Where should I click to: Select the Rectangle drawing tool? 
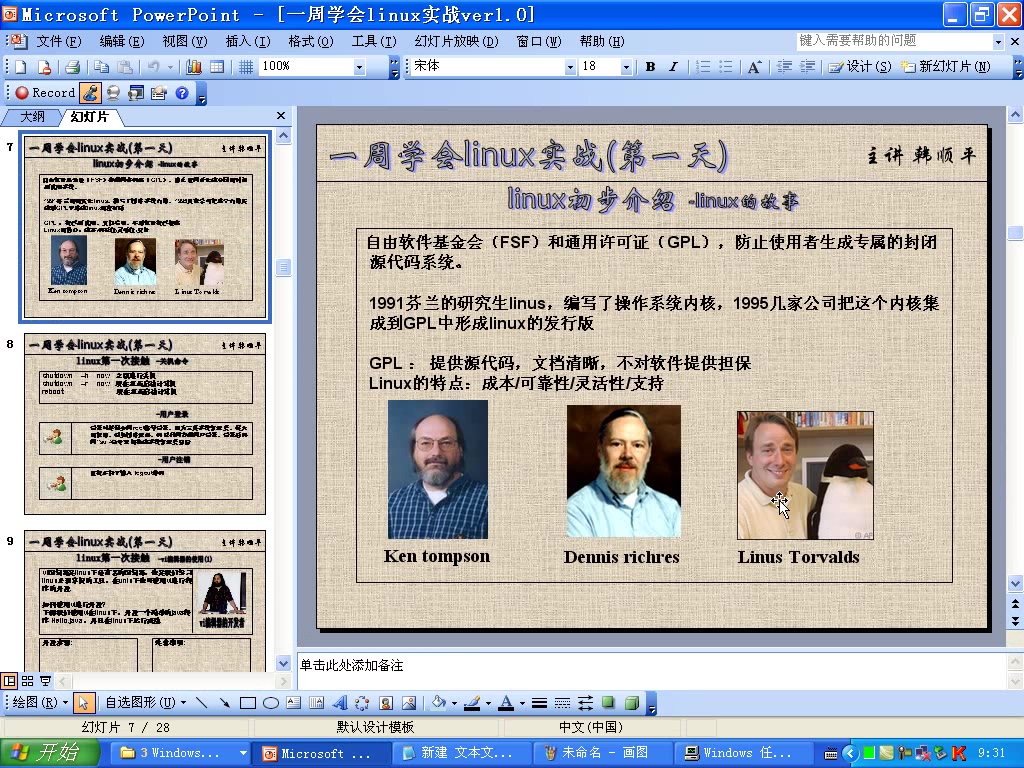[248, 703]
